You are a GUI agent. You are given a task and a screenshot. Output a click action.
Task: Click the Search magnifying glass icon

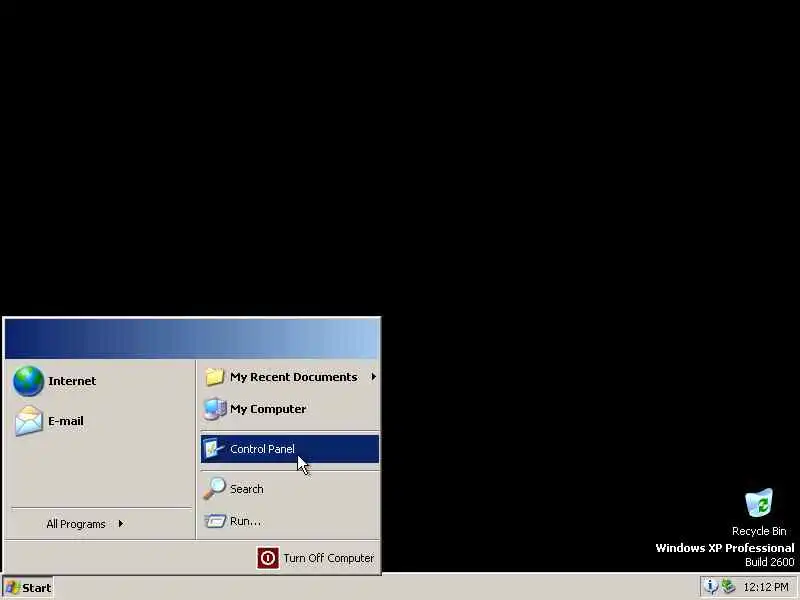(214, 488)
